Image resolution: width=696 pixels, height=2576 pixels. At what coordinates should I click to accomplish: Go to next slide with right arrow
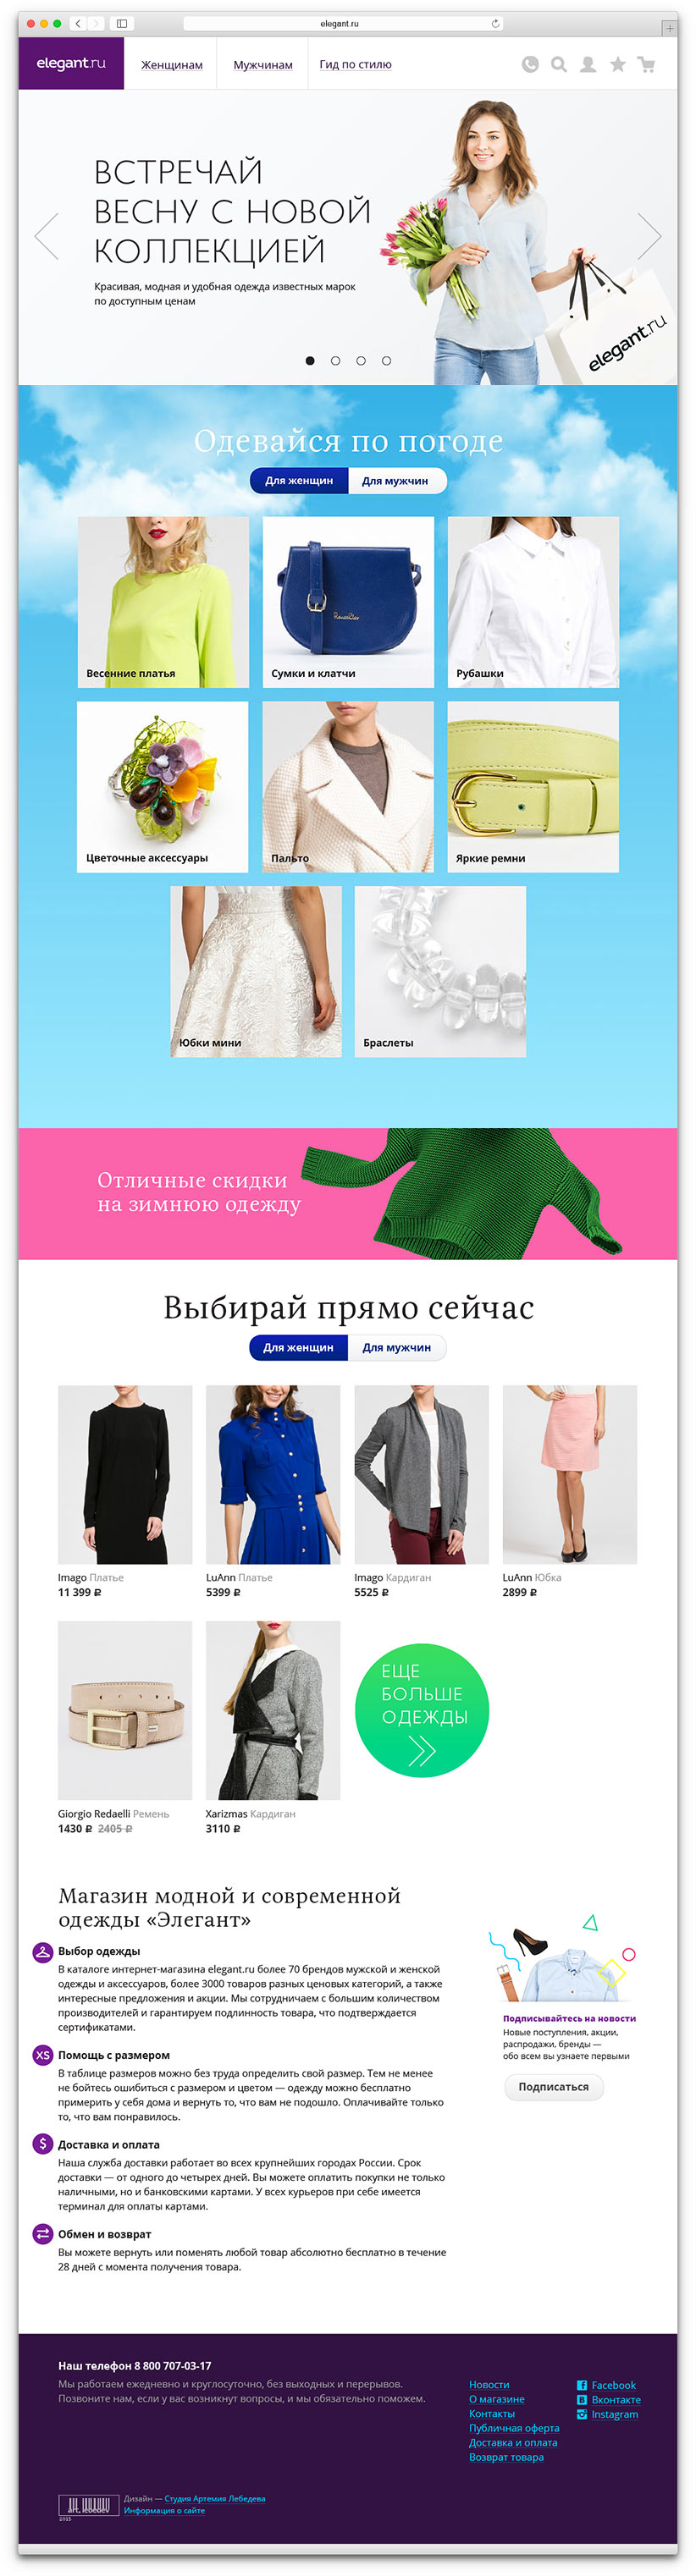click(x=650, y=236)
